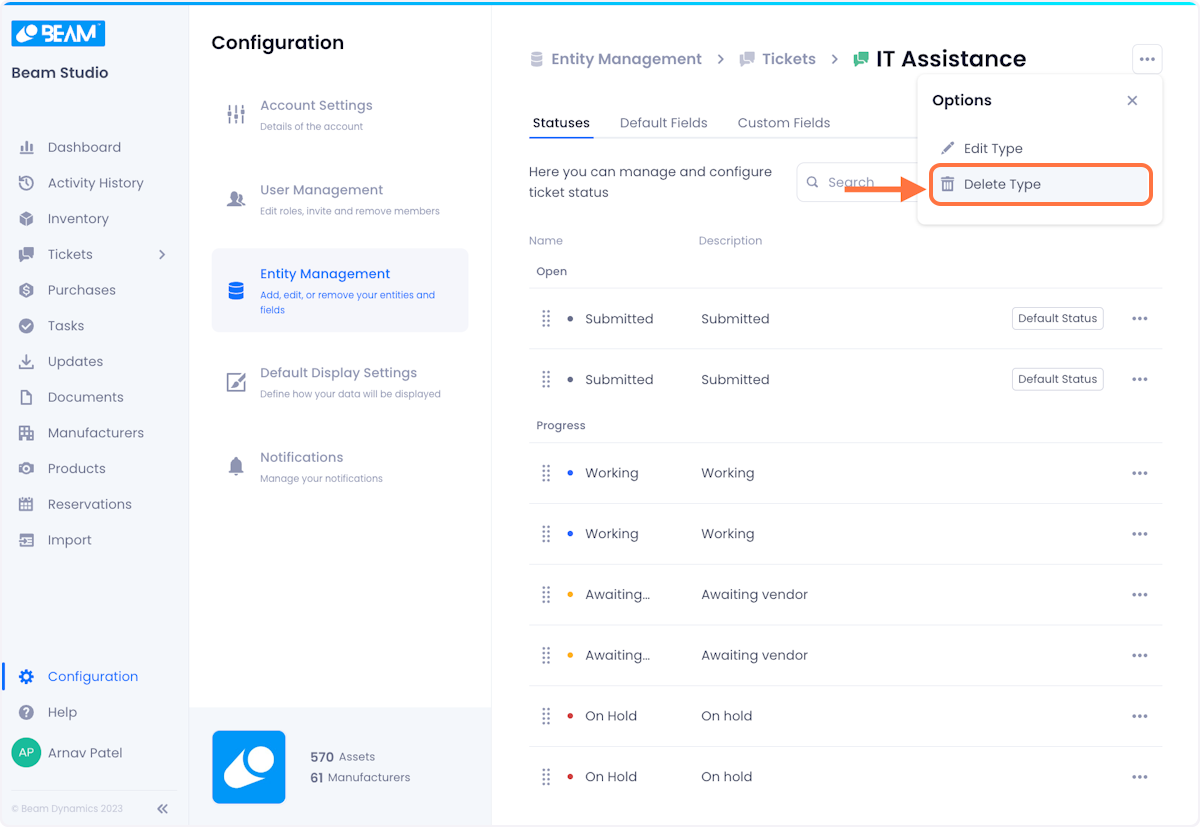The image size is (1200, 827).
Task: Grab drag handle of first Submitted row
Action: (546, 319)
